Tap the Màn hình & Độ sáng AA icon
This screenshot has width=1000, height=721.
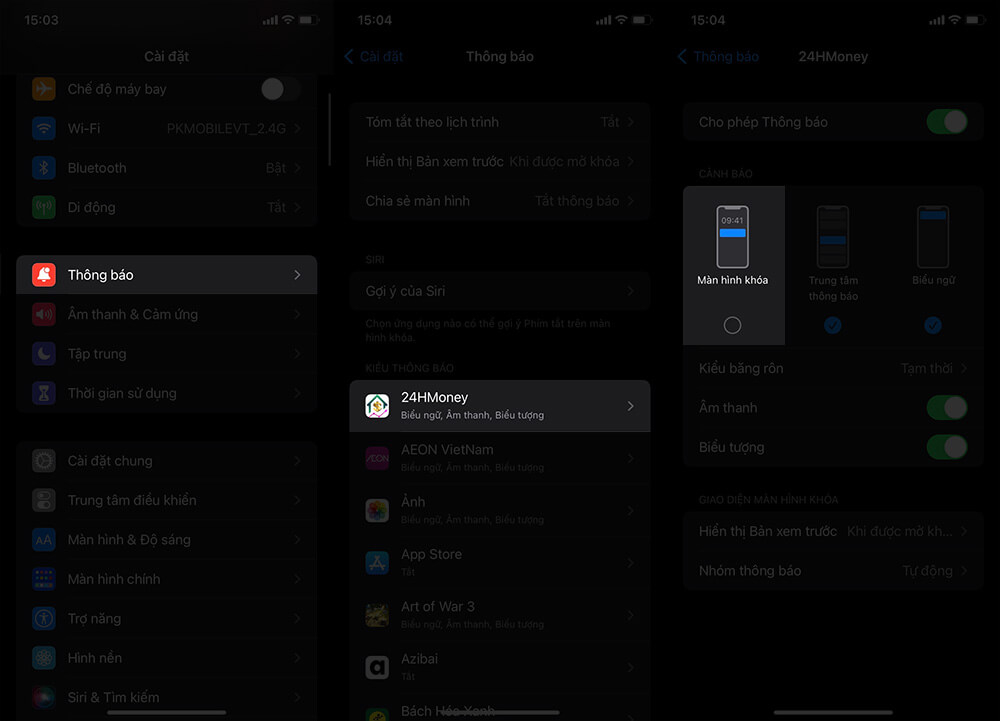point(44,540)
